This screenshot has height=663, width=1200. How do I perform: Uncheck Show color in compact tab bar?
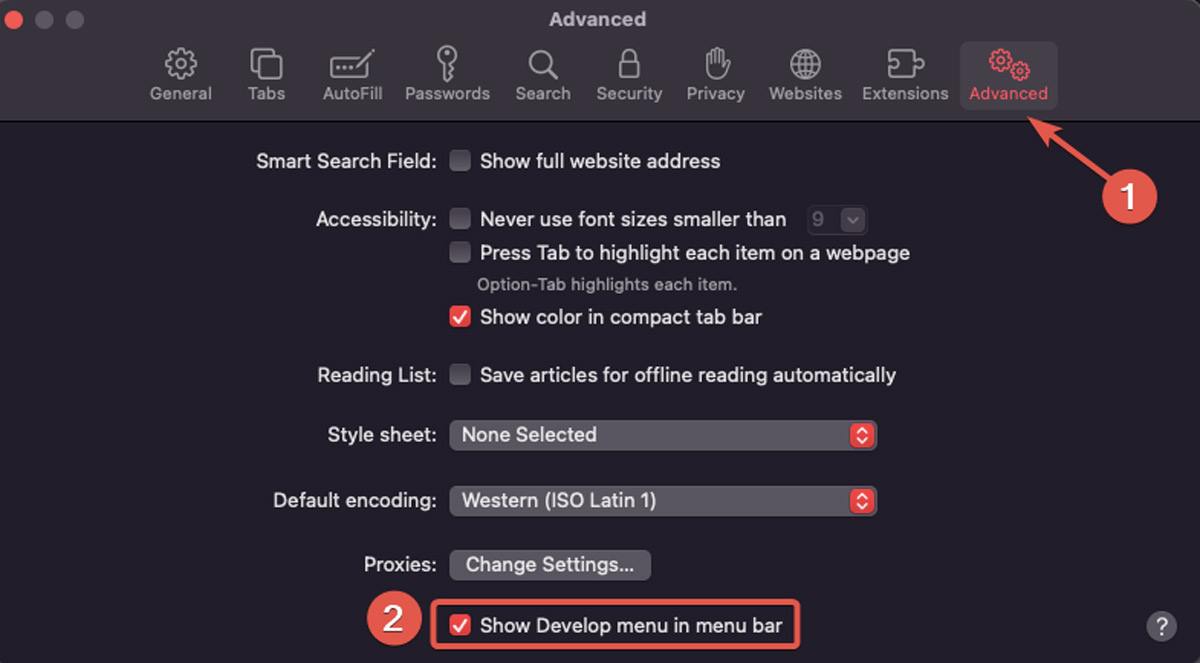[x=459, y=317]
